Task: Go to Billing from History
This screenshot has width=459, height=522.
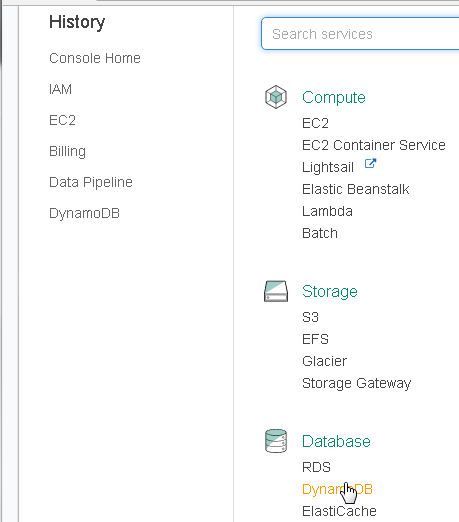Action: [x=67, y=151]
